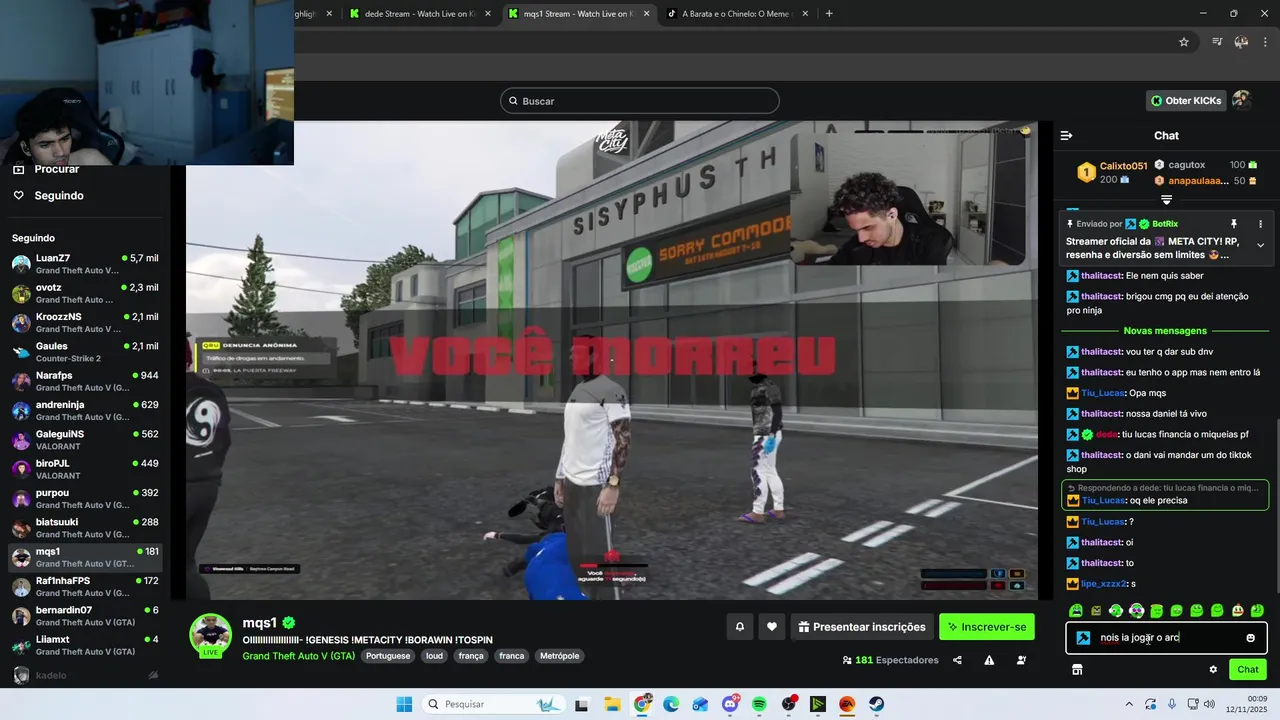Open bernardin07 channel in followed list

click(85, 615)
